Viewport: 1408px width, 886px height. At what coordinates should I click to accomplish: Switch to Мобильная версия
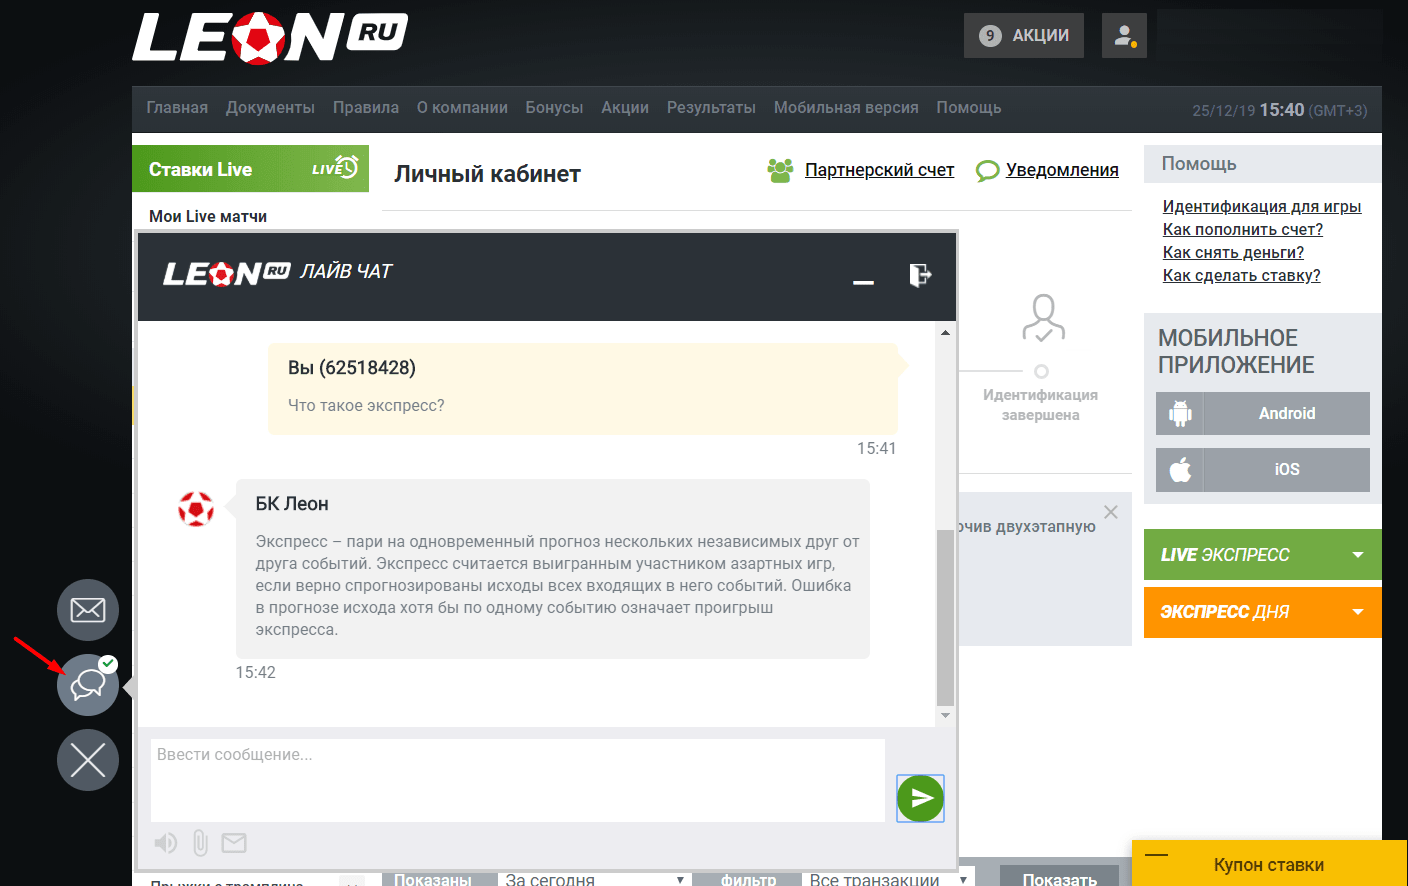[x=846, y=108]
